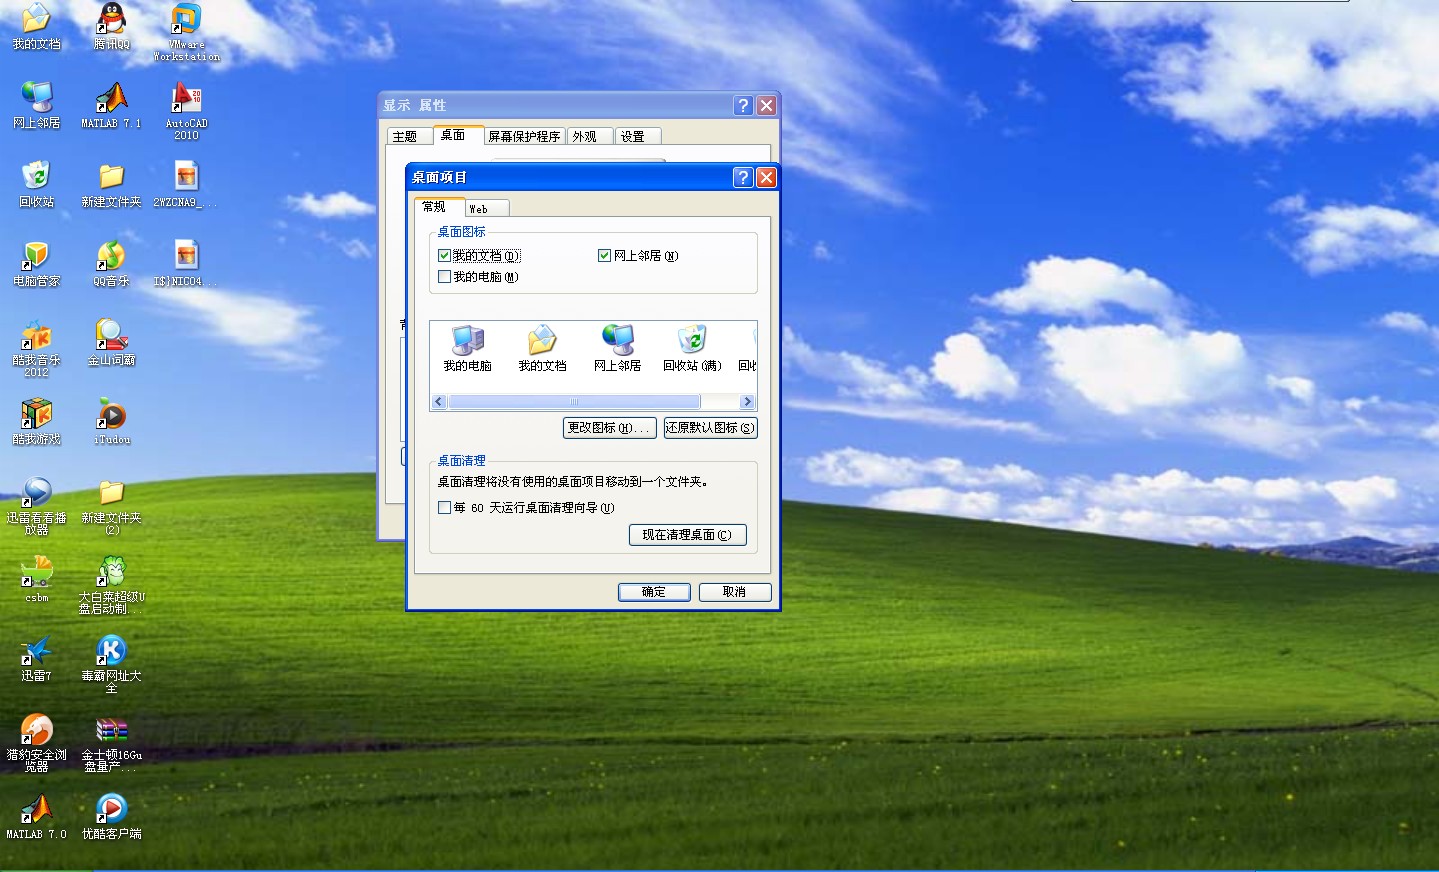The image size is (1439, 872).
Task: Select the MATLAB 7.1 desktop icon
Action: (x=111, y=105)
